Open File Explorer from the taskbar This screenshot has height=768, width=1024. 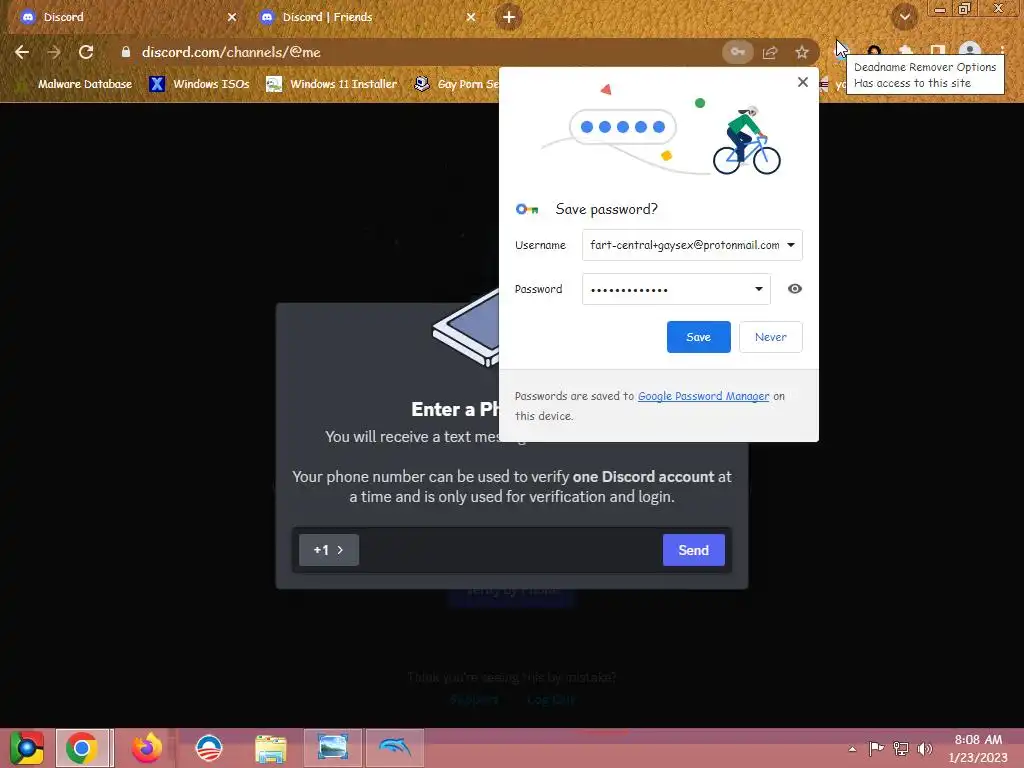point(271,748)
